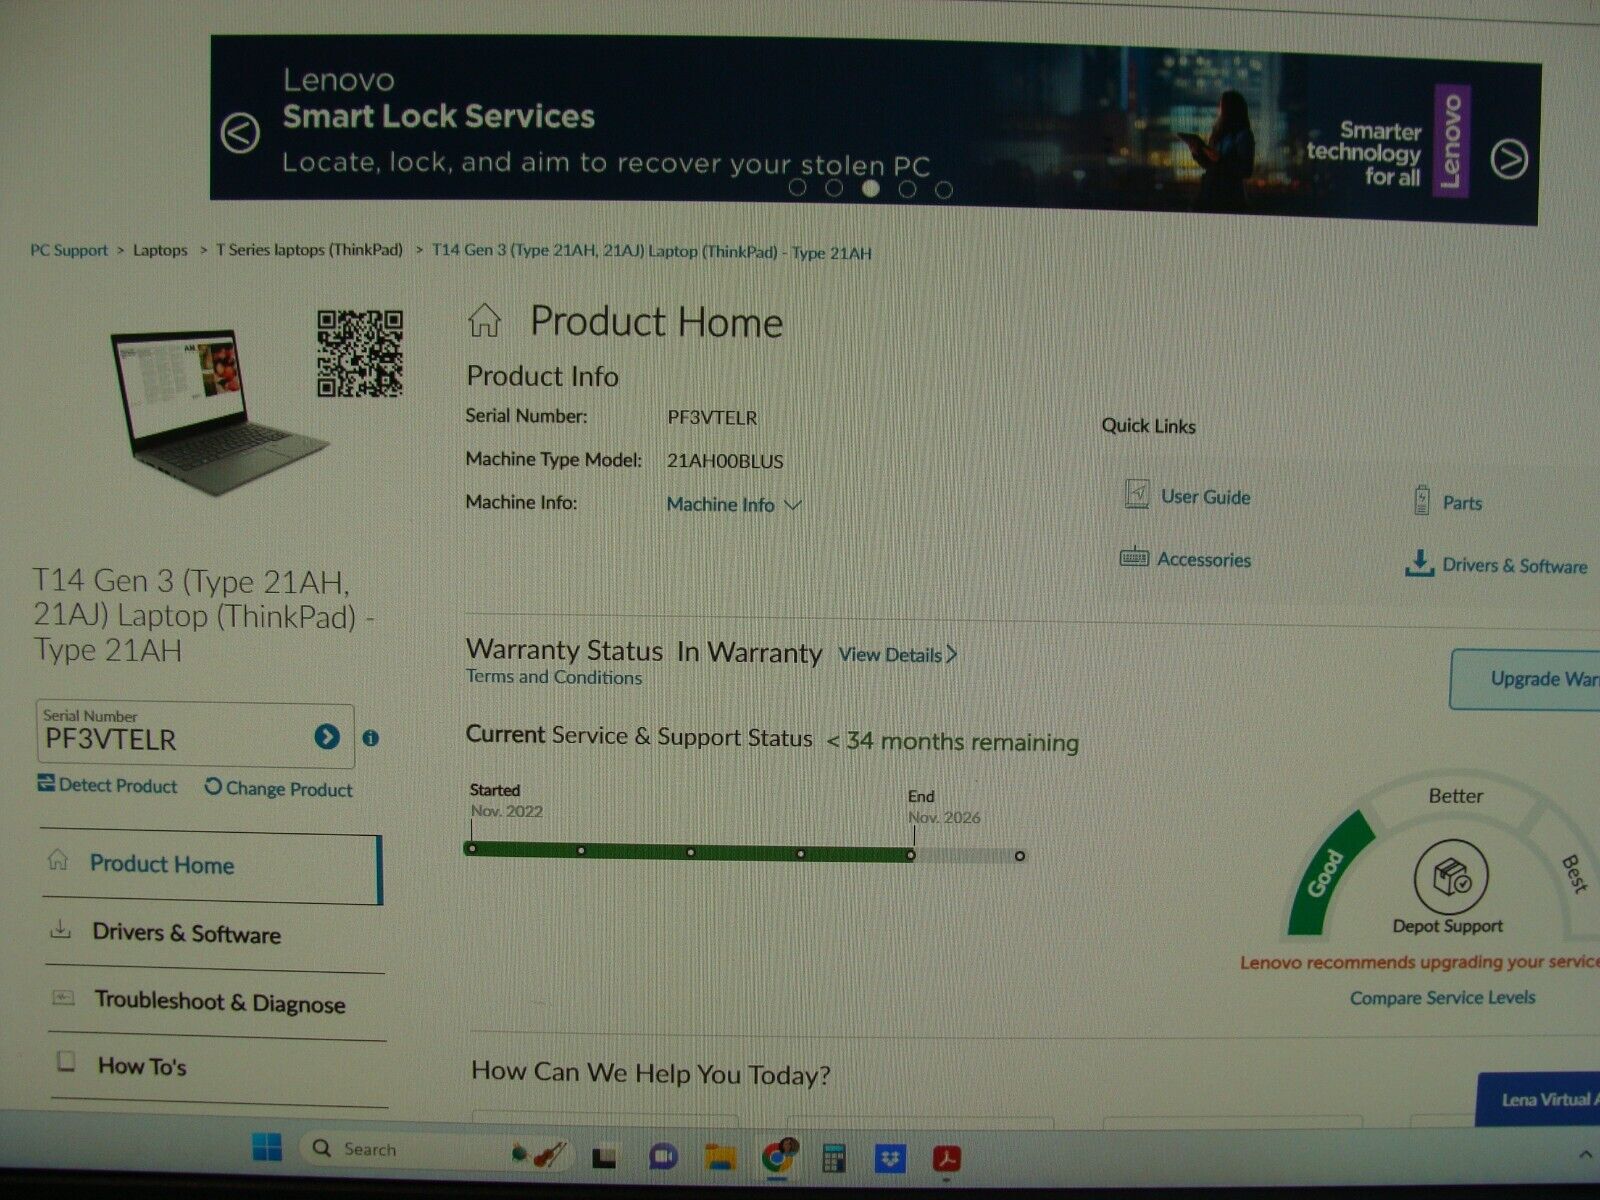Open Google Chrome from the taskbar
Image resolution: width=1600 pixels, height=1200 pixels.
click(x=778, y=1157)
